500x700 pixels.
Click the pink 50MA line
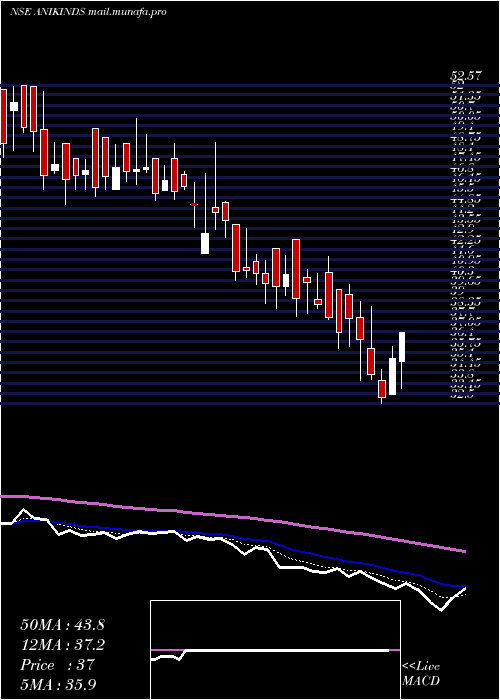click(232, 517)
